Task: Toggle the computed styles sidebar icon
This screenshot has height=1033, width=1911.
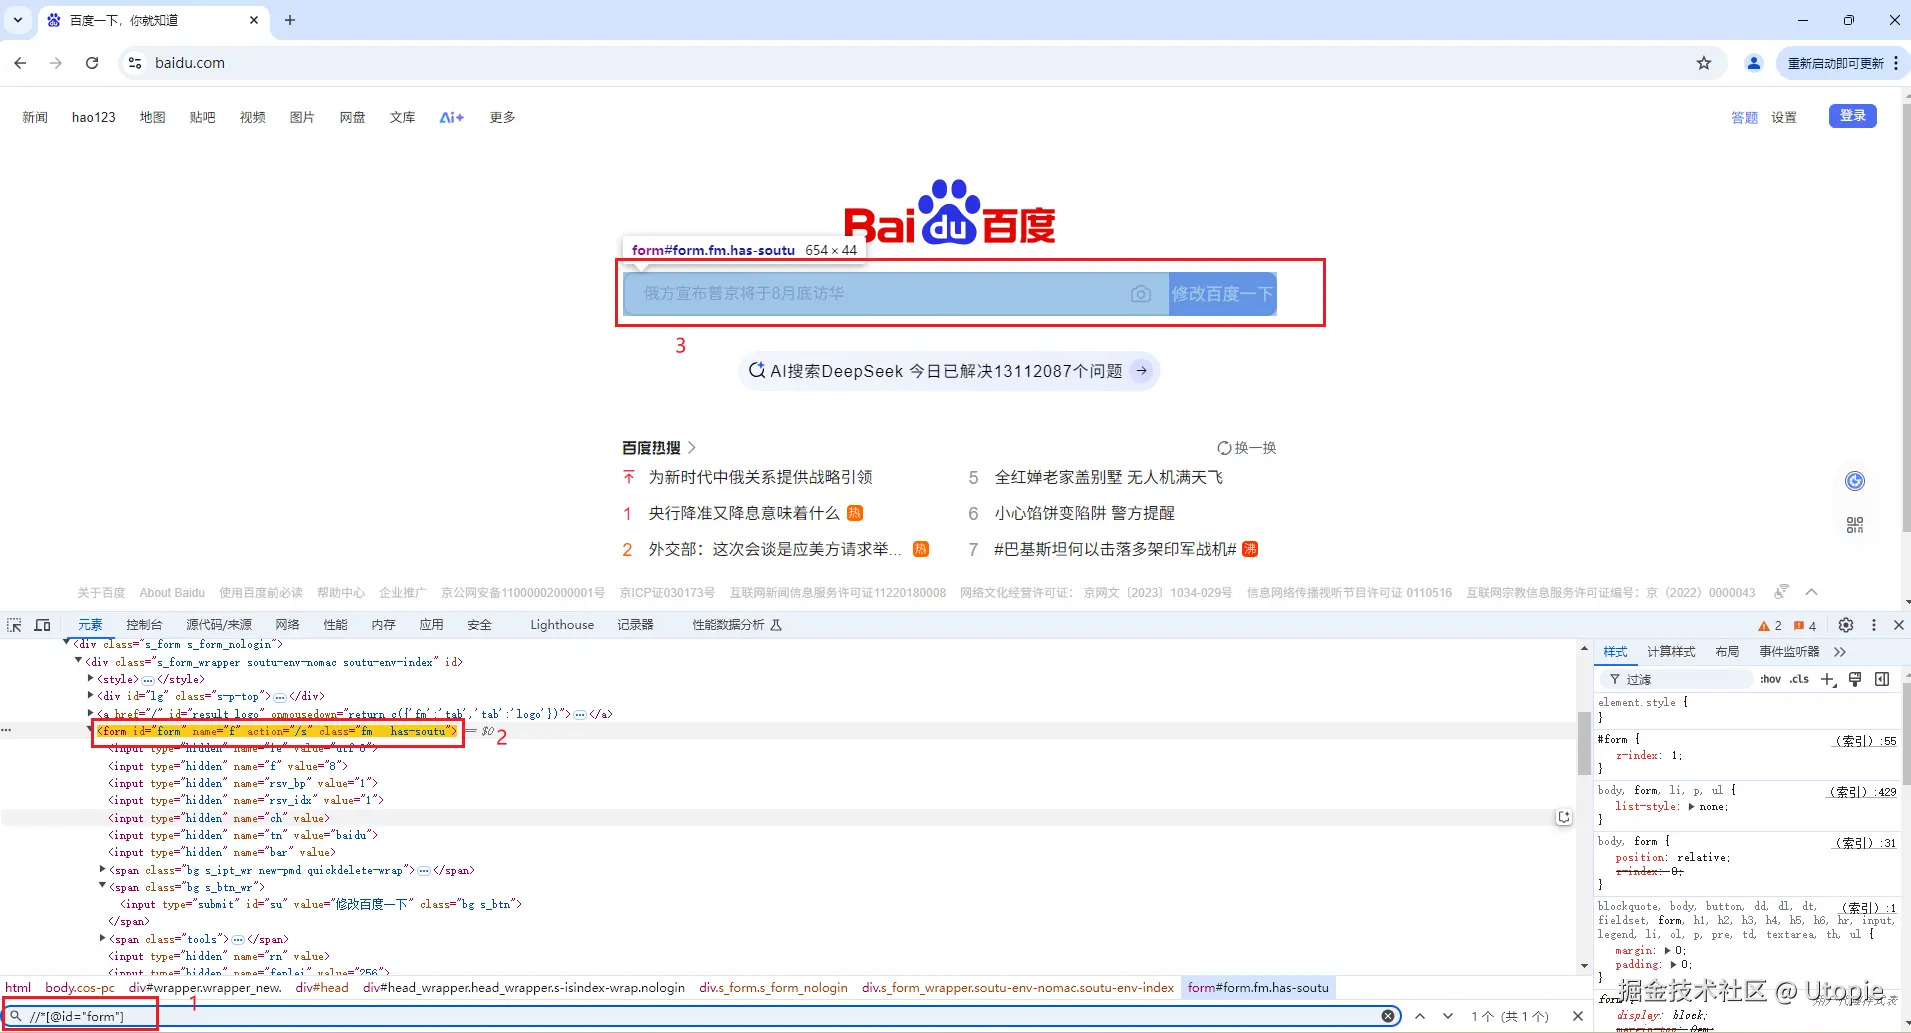Action: point(1882,679)
